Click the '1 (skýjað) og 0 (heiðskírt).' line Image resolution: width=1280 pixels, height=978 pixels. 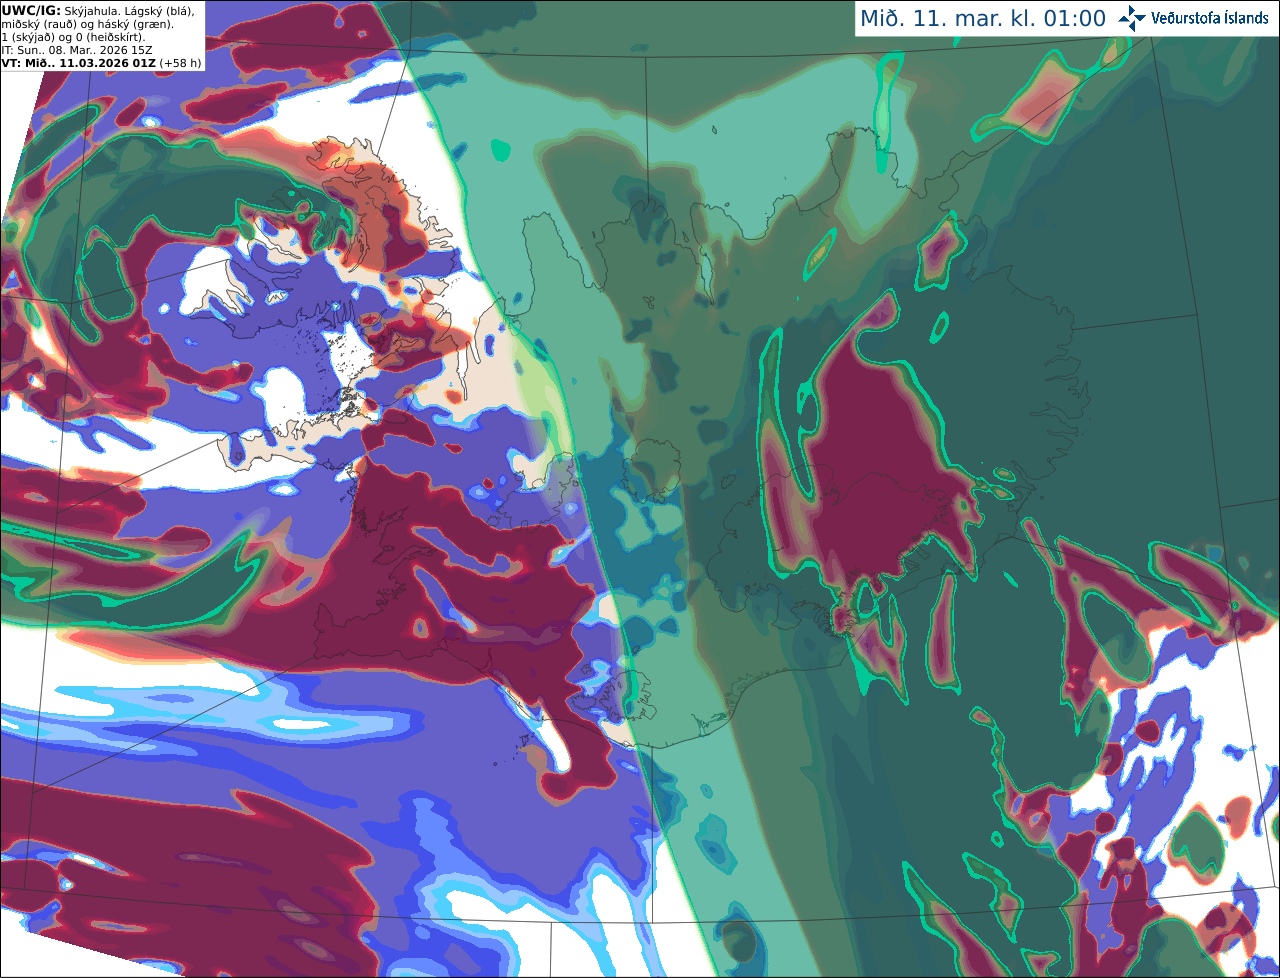coord(73,36)
